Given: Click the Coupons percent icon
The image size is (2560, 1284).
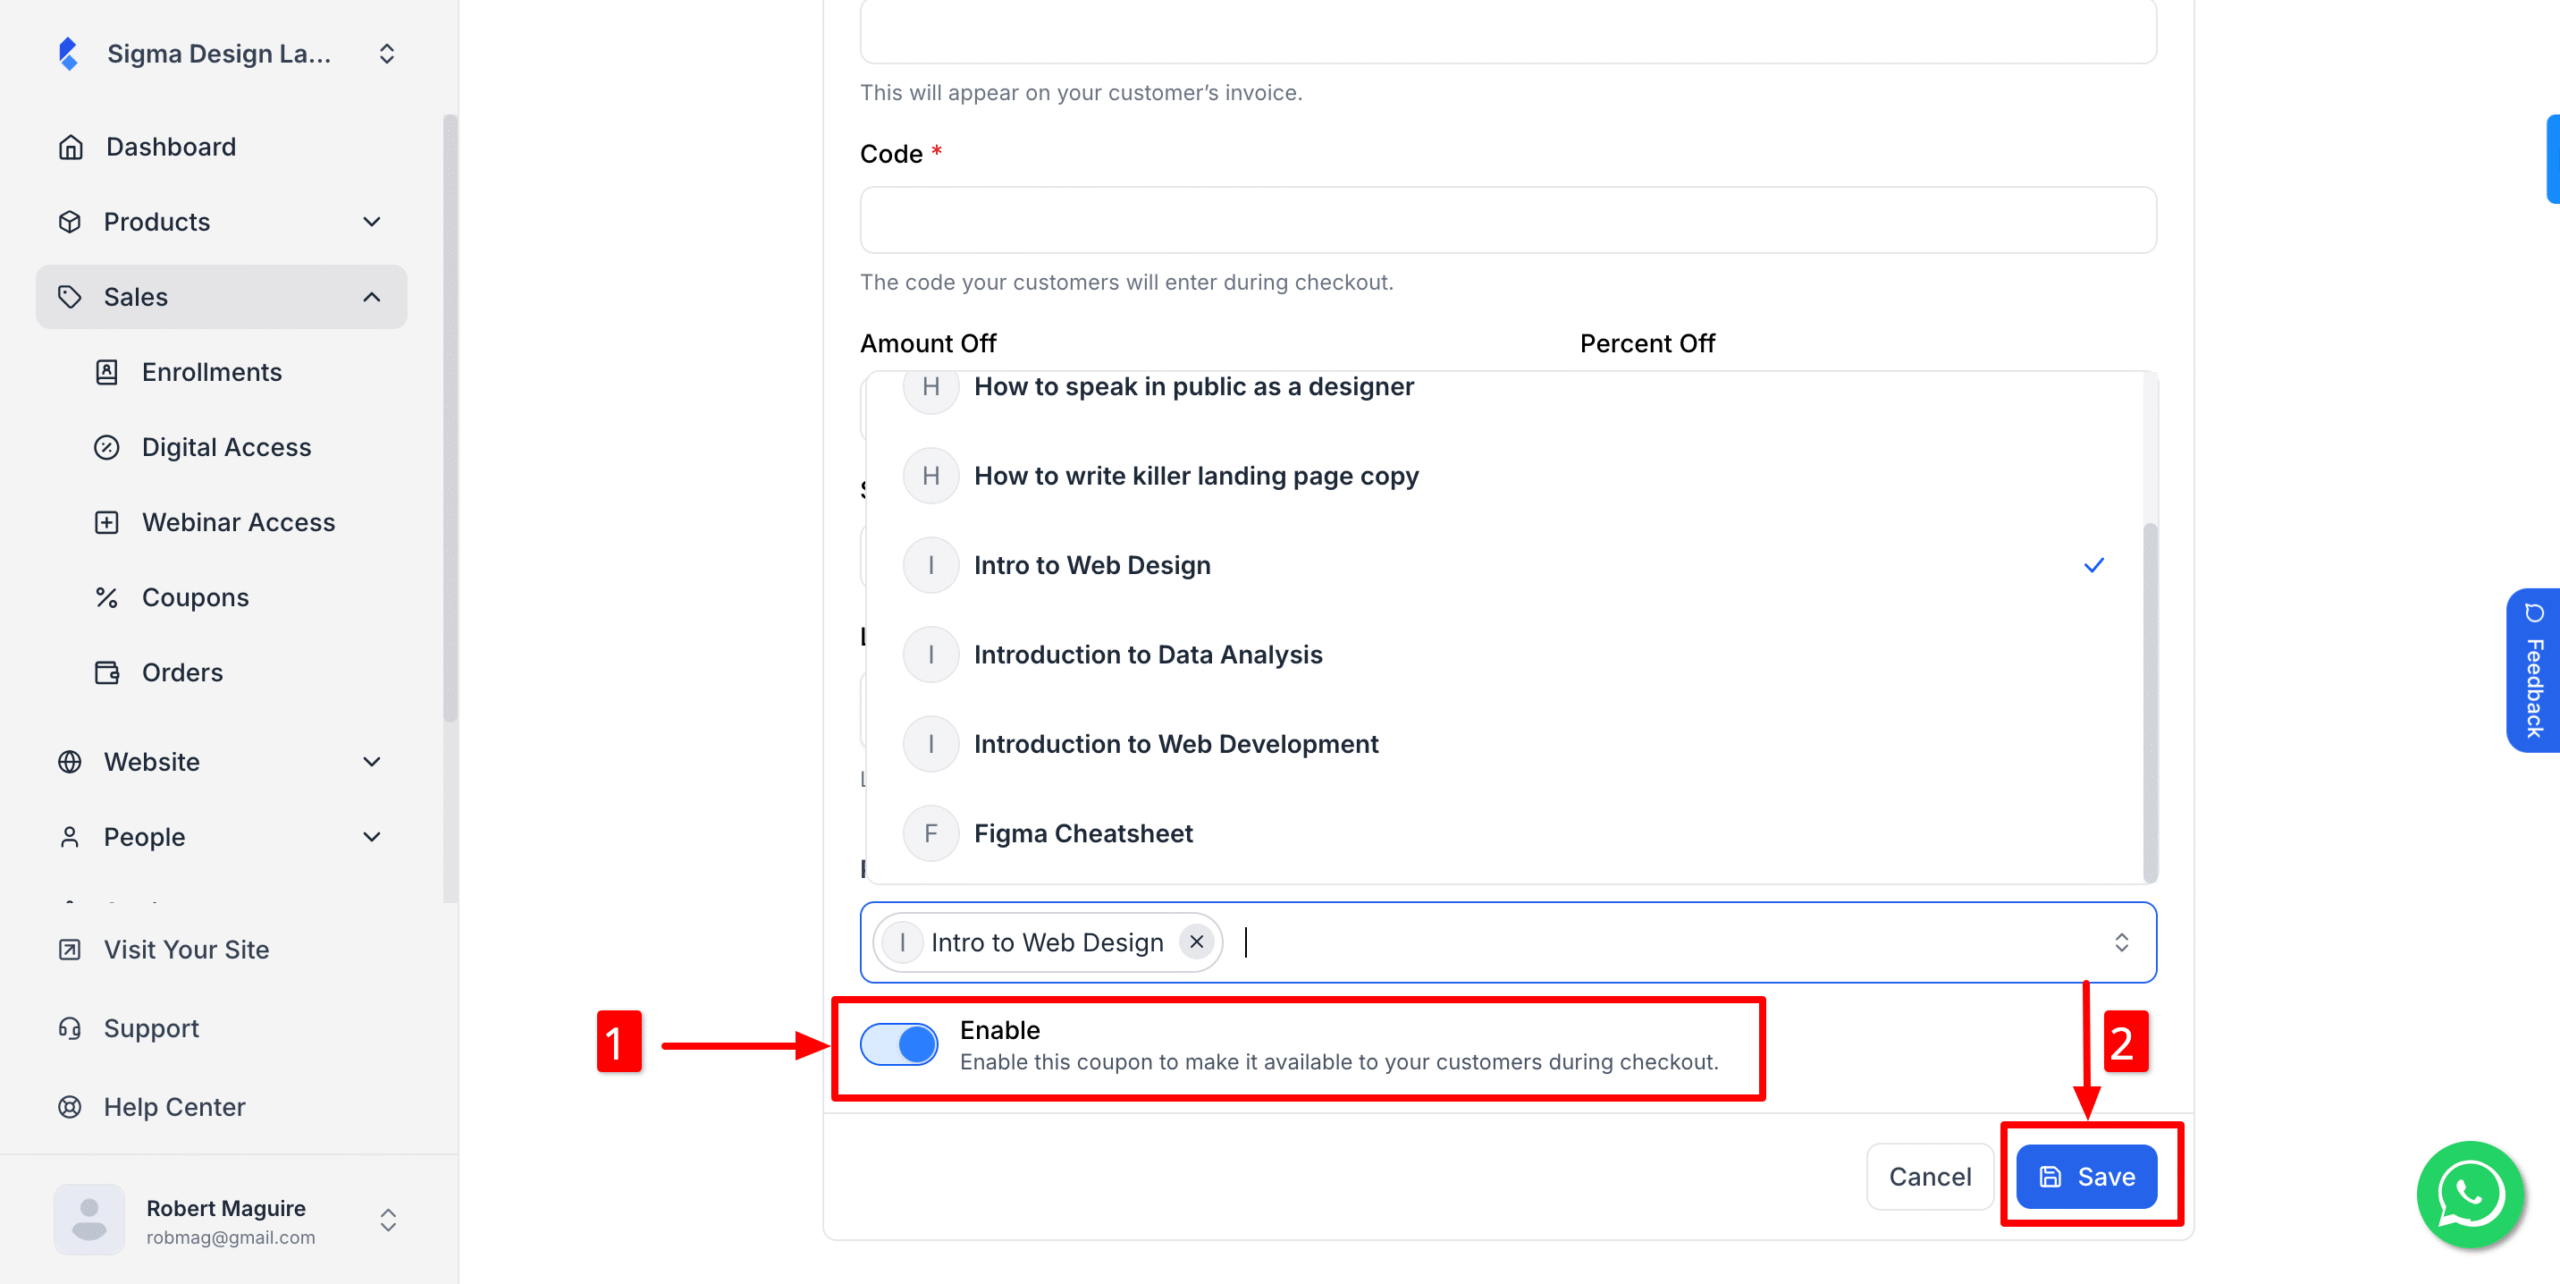Looking at the screenshot, I should [x=106, y=597].
